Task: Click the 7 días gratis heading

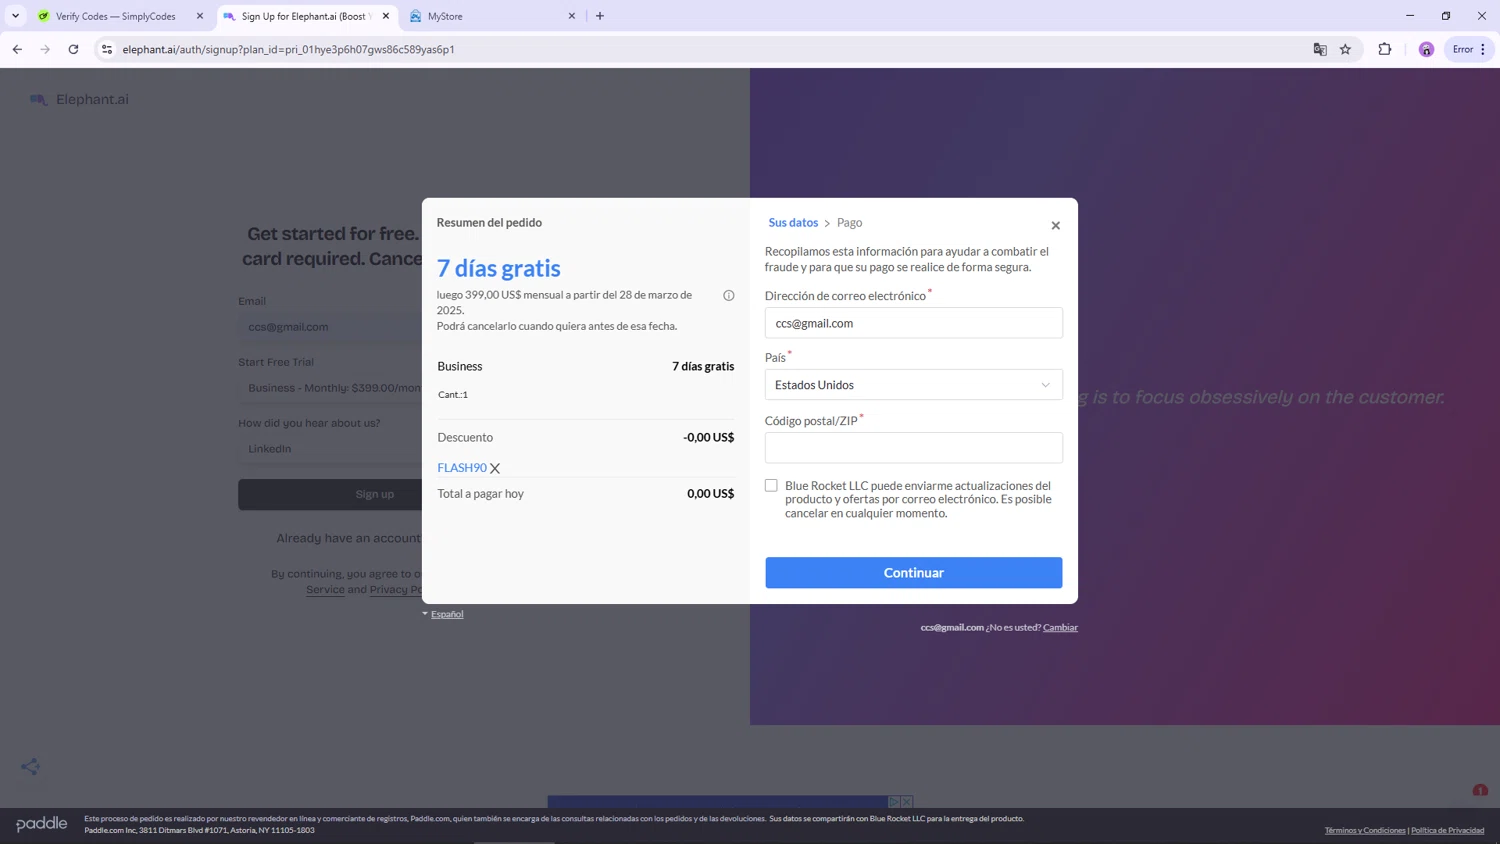Action: (x=498, y=268)
